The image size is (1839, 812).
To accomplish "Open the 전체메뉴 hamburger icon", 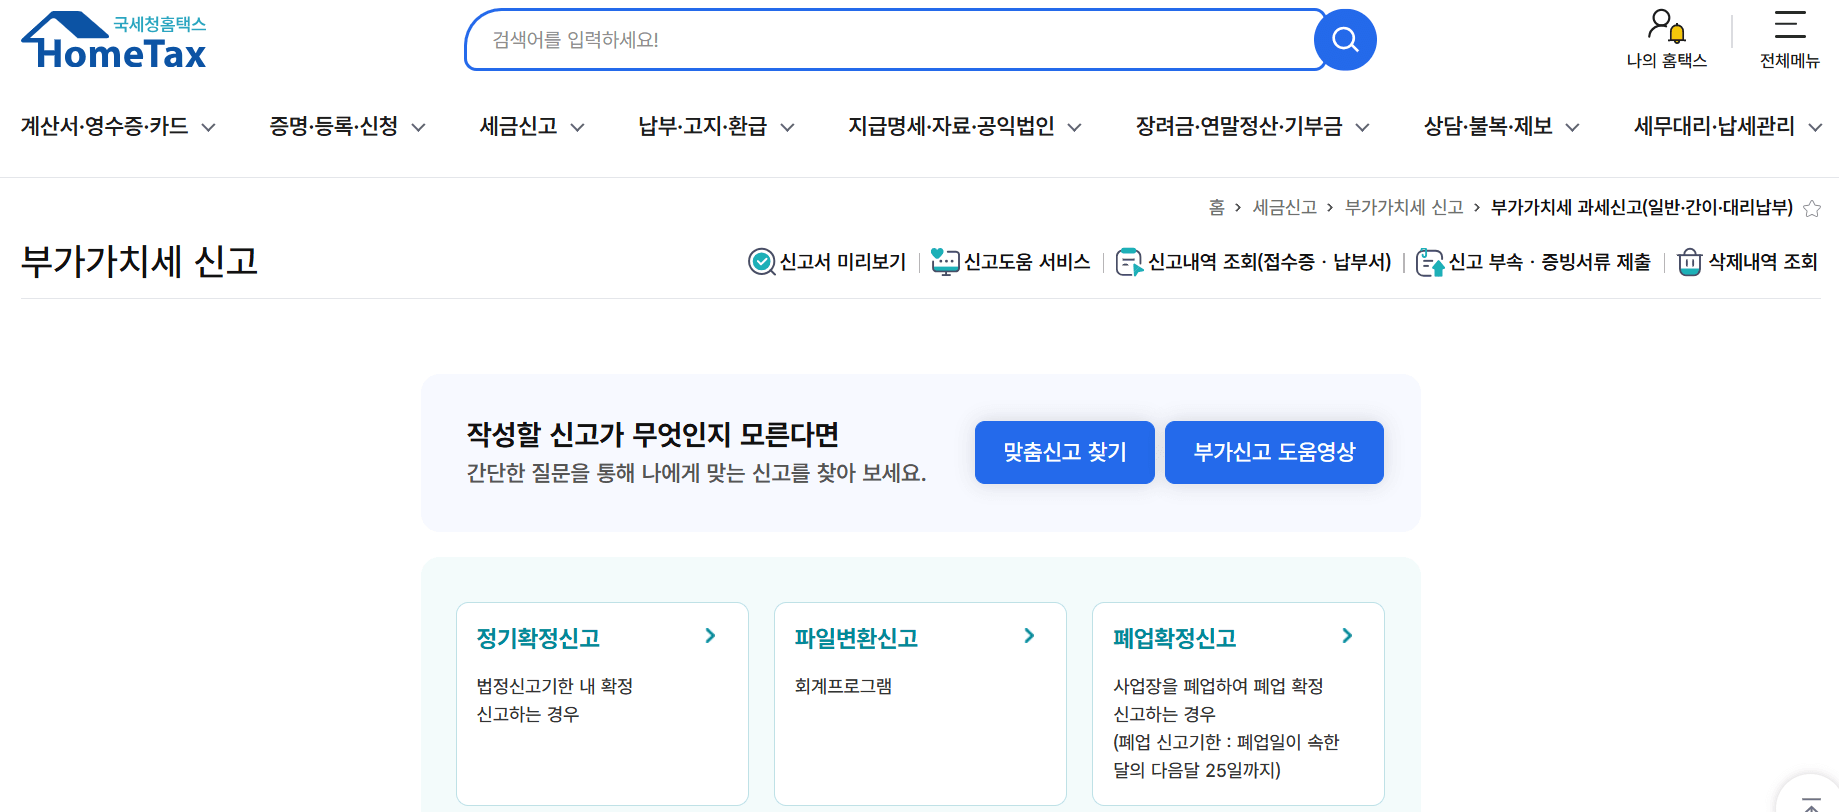I will (x=1790, y=25).
